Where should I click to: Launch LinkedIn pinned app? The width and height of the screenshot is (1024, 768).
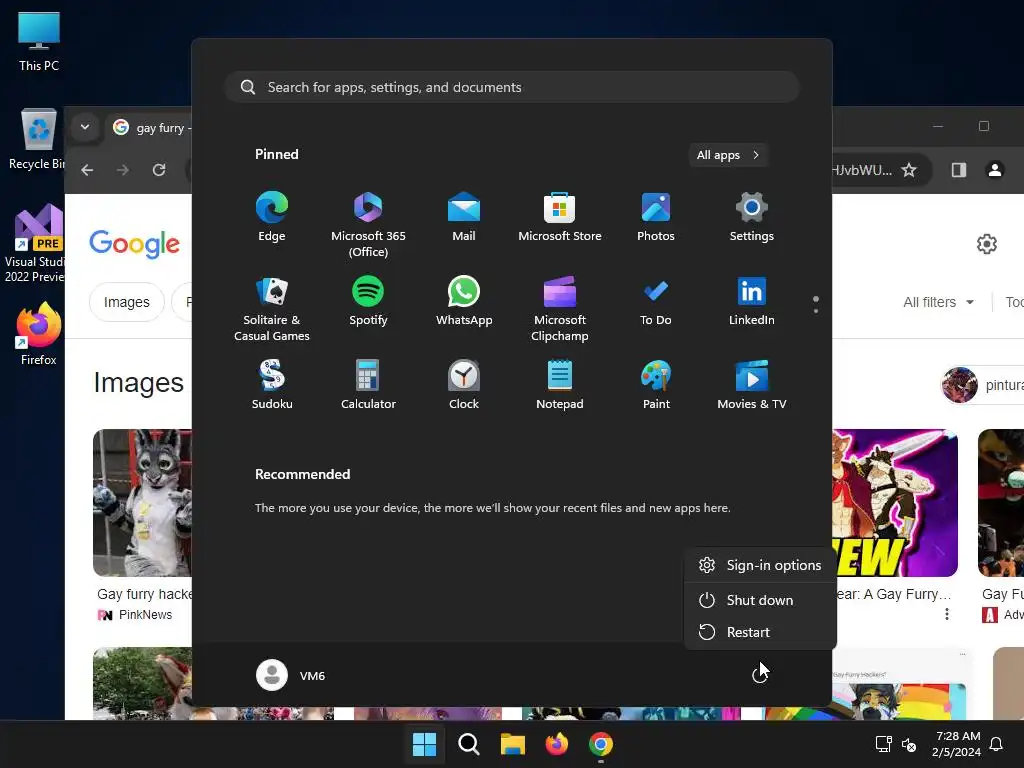pos(752,301)
